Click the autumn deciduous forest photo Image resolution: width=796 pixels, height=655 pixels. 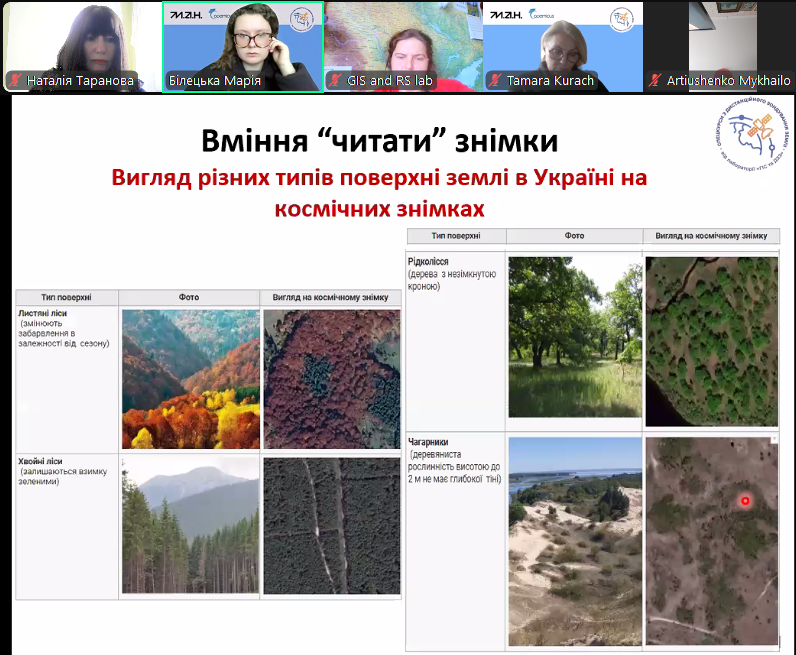click(191, 379)
